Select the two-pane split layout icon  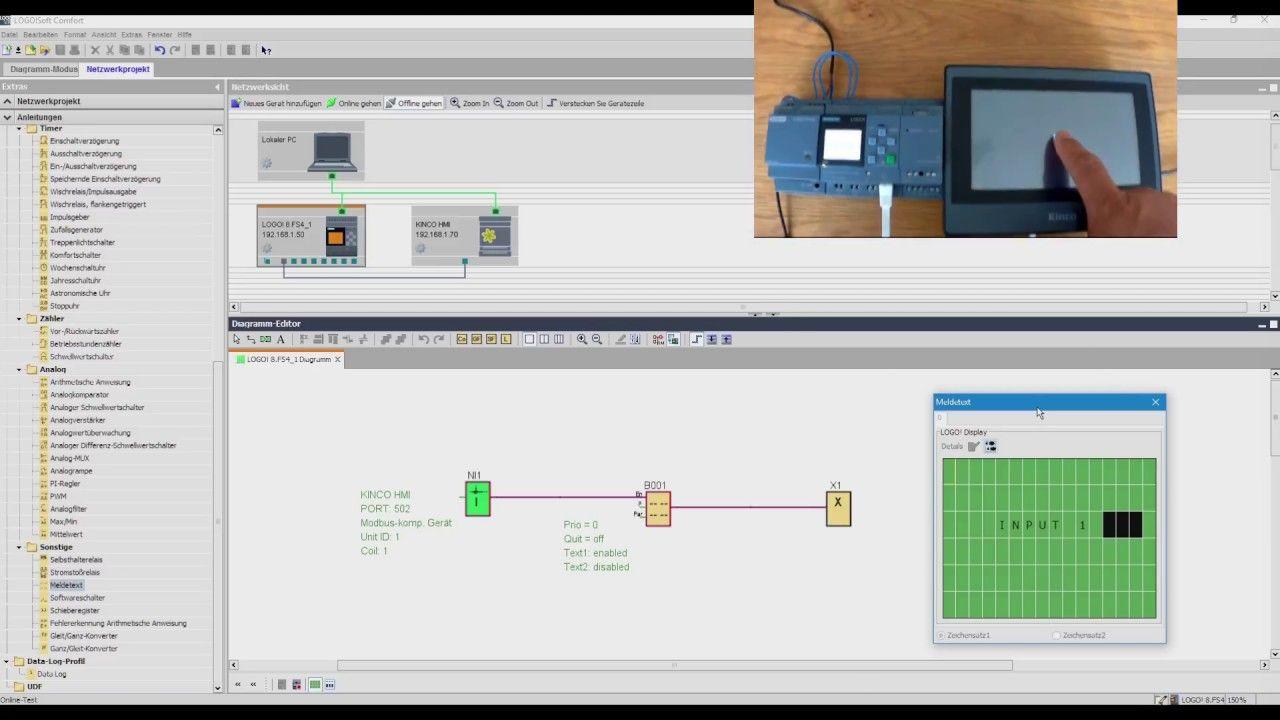click(x=544, y=339)
